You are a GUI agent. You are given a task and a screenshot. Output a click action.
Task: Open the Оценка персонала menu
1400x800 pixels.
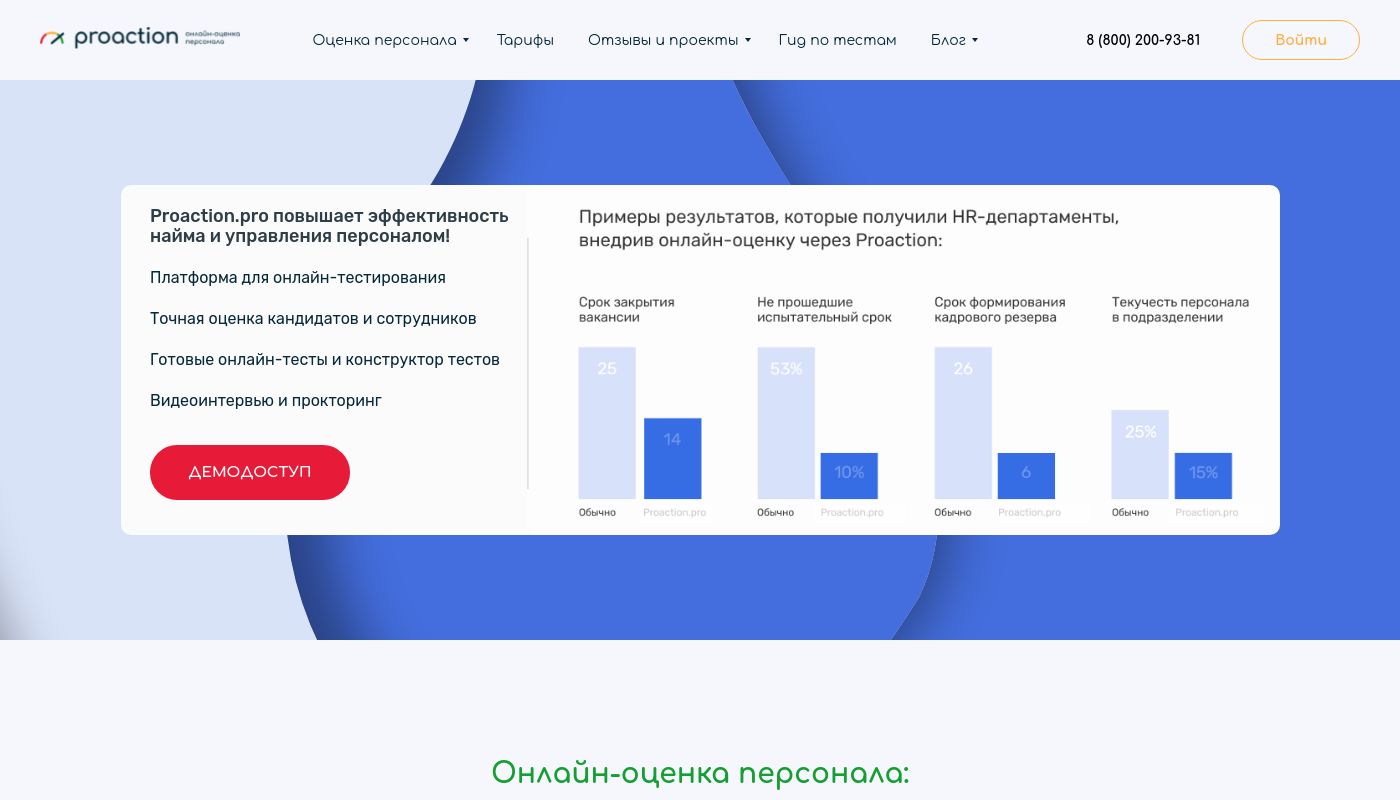point(384,40)
